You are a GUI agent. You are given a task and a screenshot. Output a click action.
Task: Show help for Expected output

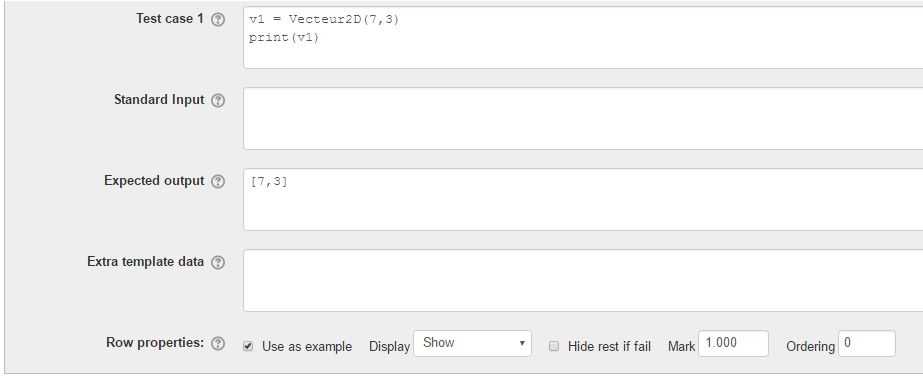[x=218, y=181]
